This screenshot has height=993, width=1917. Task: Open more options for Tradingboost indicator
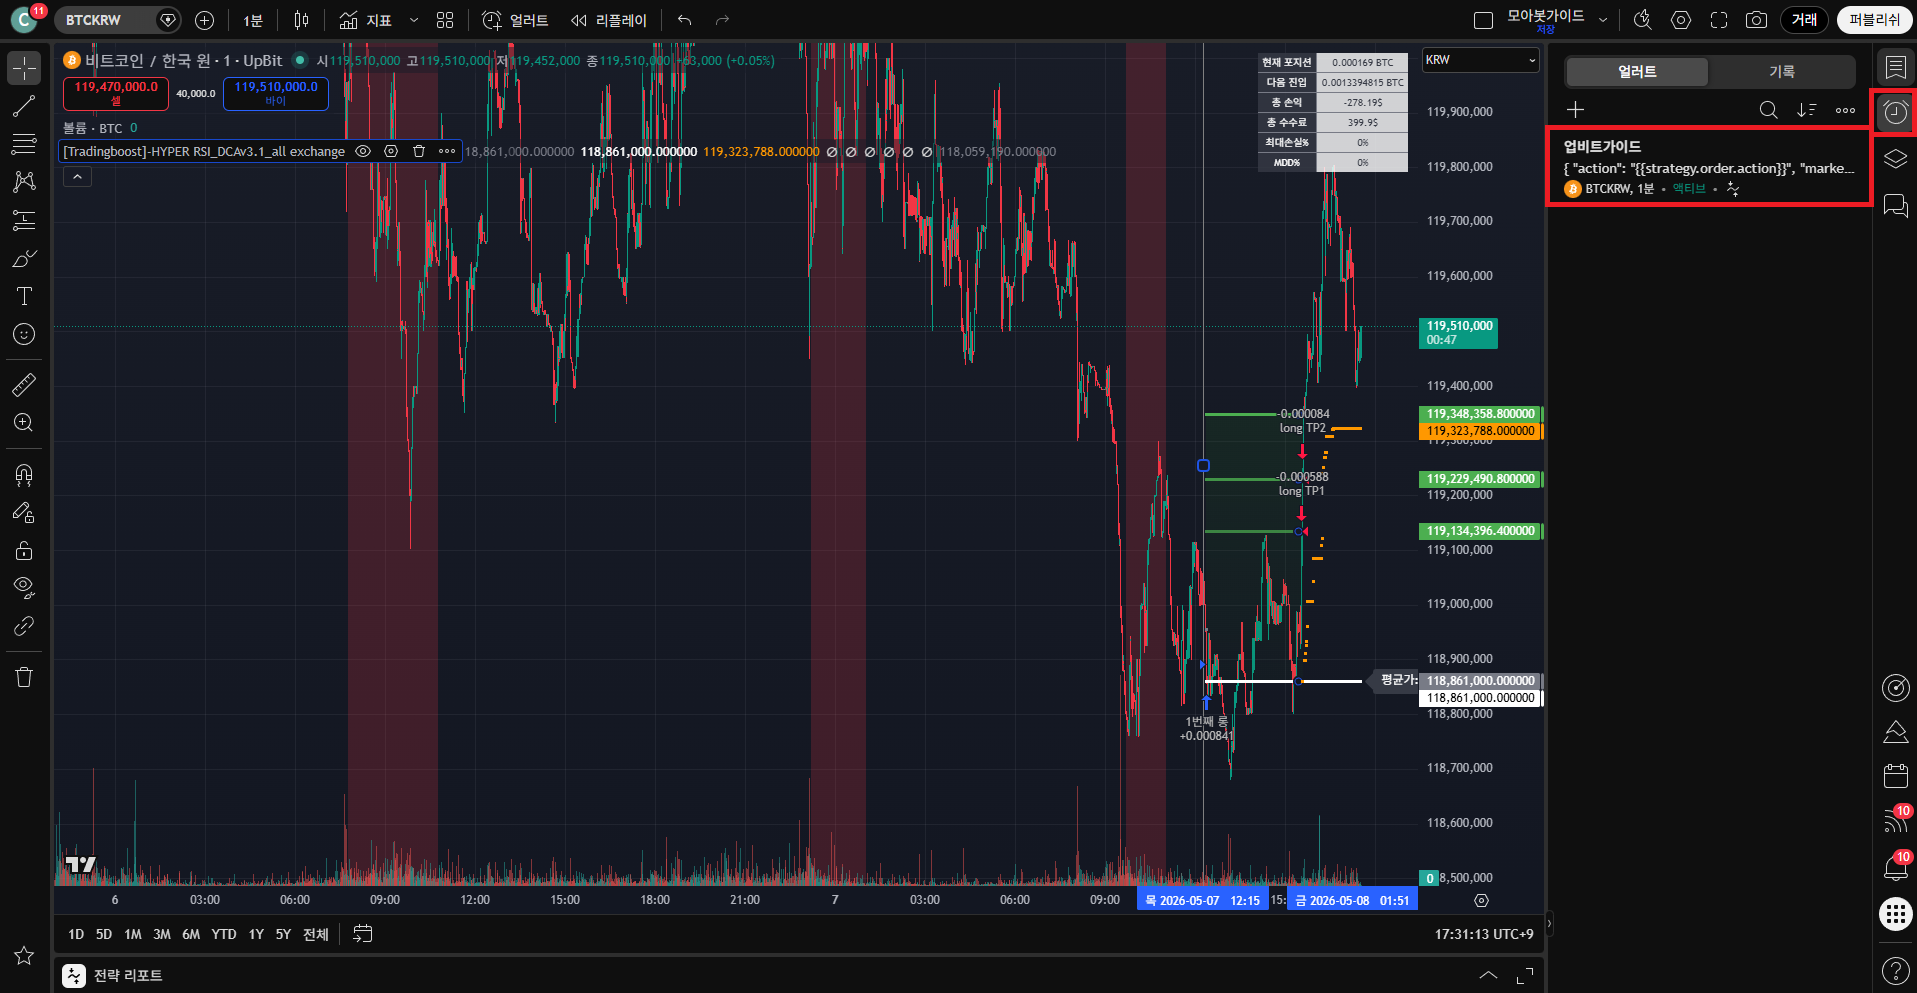pyautogui.click(x=447, y=151)
